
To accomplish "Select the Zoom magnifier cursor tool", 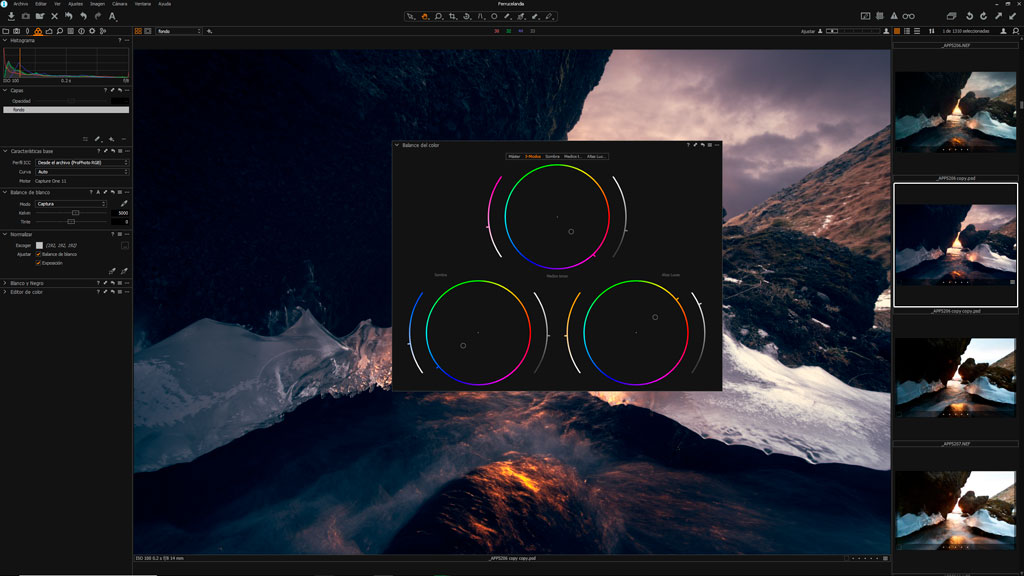I will tap(439, 17).
